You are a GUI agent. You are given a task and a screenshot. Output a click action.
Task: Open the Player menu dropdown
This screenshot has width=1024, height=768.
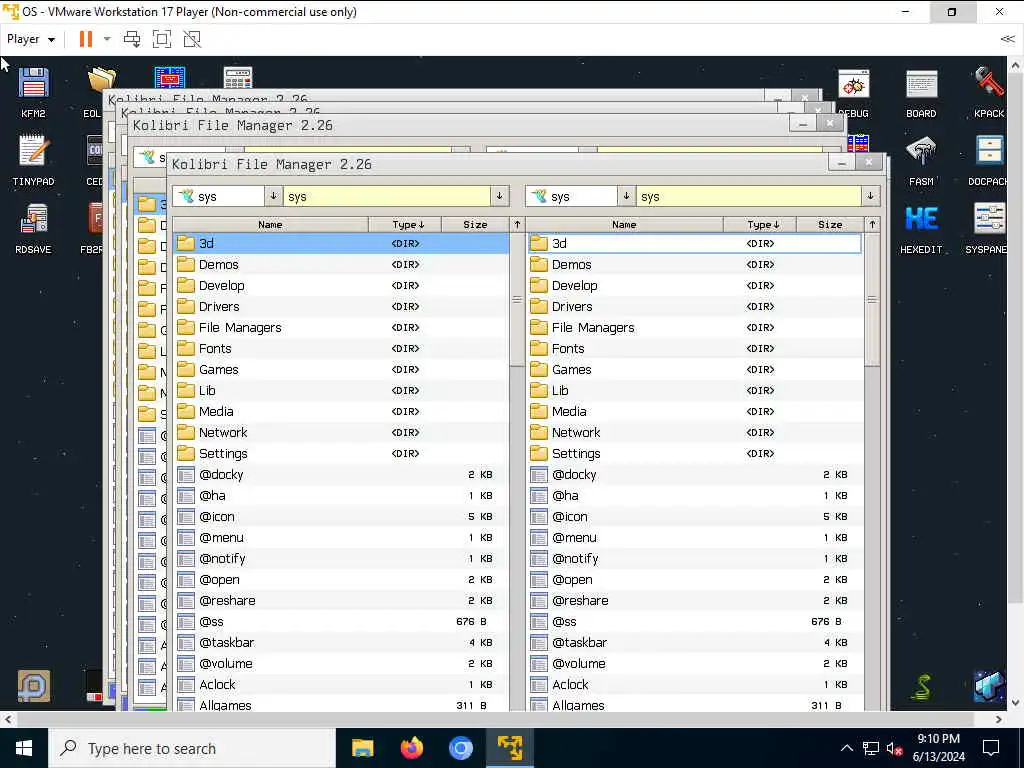tap(31, 39)
